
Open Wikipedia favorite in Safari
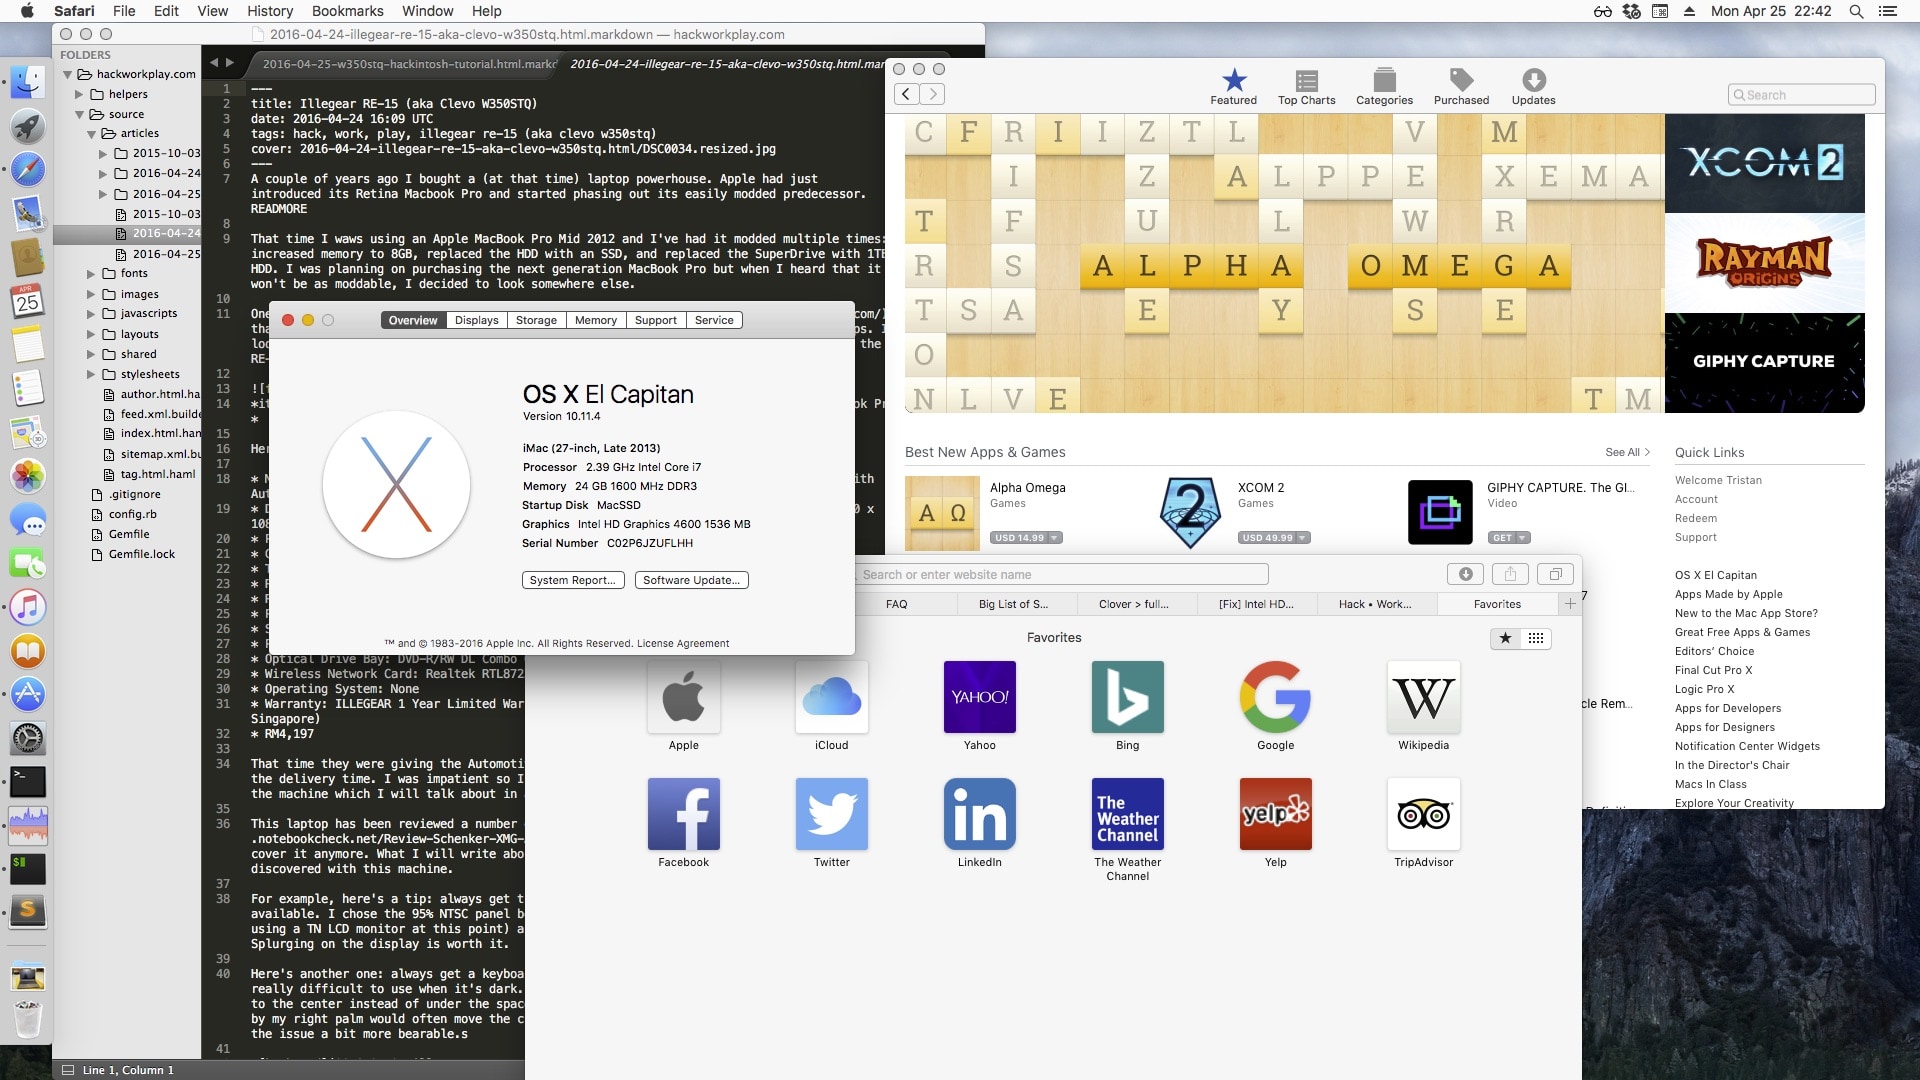[1423, 707]
